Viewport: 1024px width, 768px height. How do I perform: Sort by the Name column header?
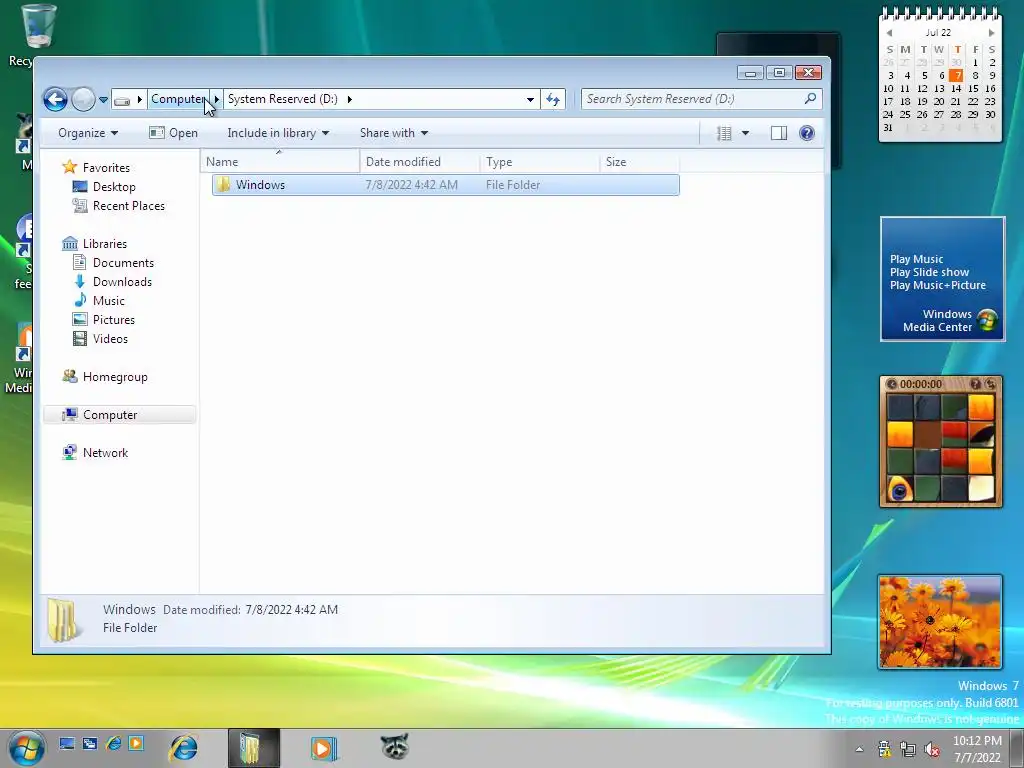click(x=280, y=162)
